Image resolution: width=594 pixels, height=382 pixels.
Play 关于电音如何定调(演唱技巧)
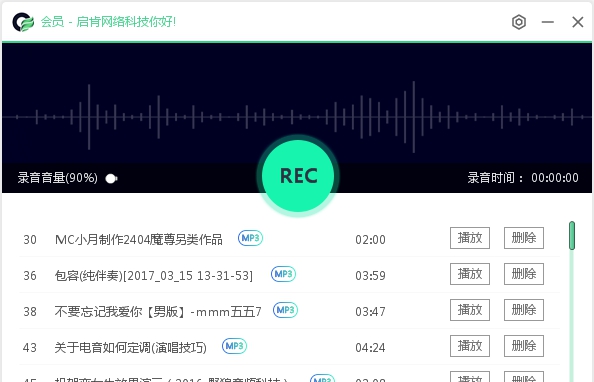[470, 346]
